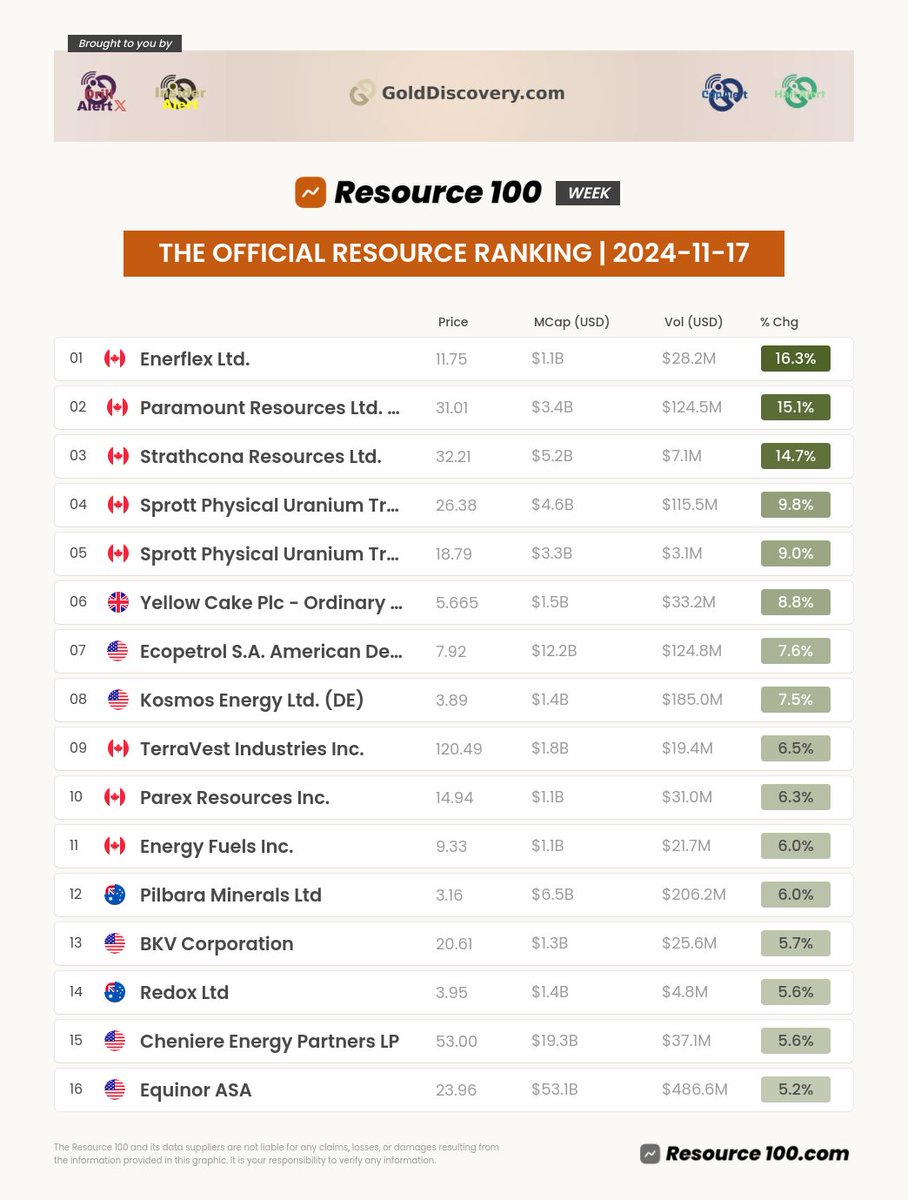908x1200 pixels.
Task: Click the WEEK badge beside Resource 100
Action: (x=588, y=193)
